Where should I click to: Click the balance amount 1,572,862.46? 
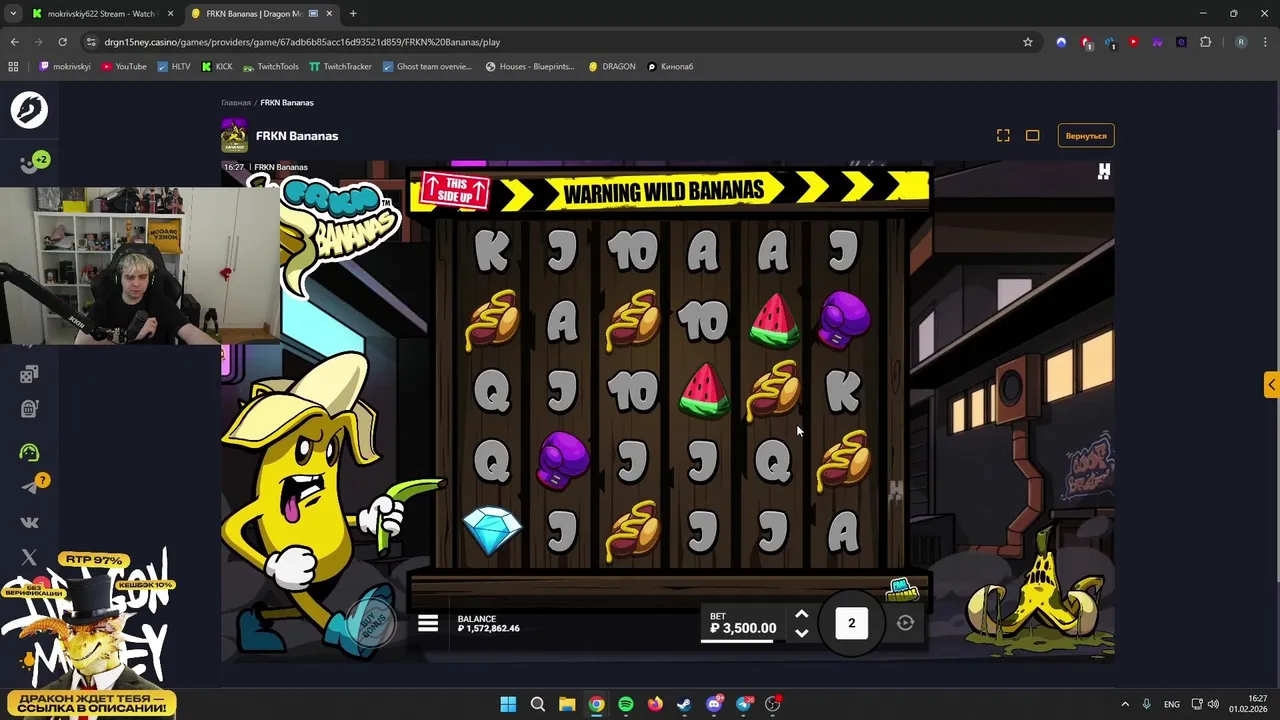pyautogui.click(x=488, y=629)
